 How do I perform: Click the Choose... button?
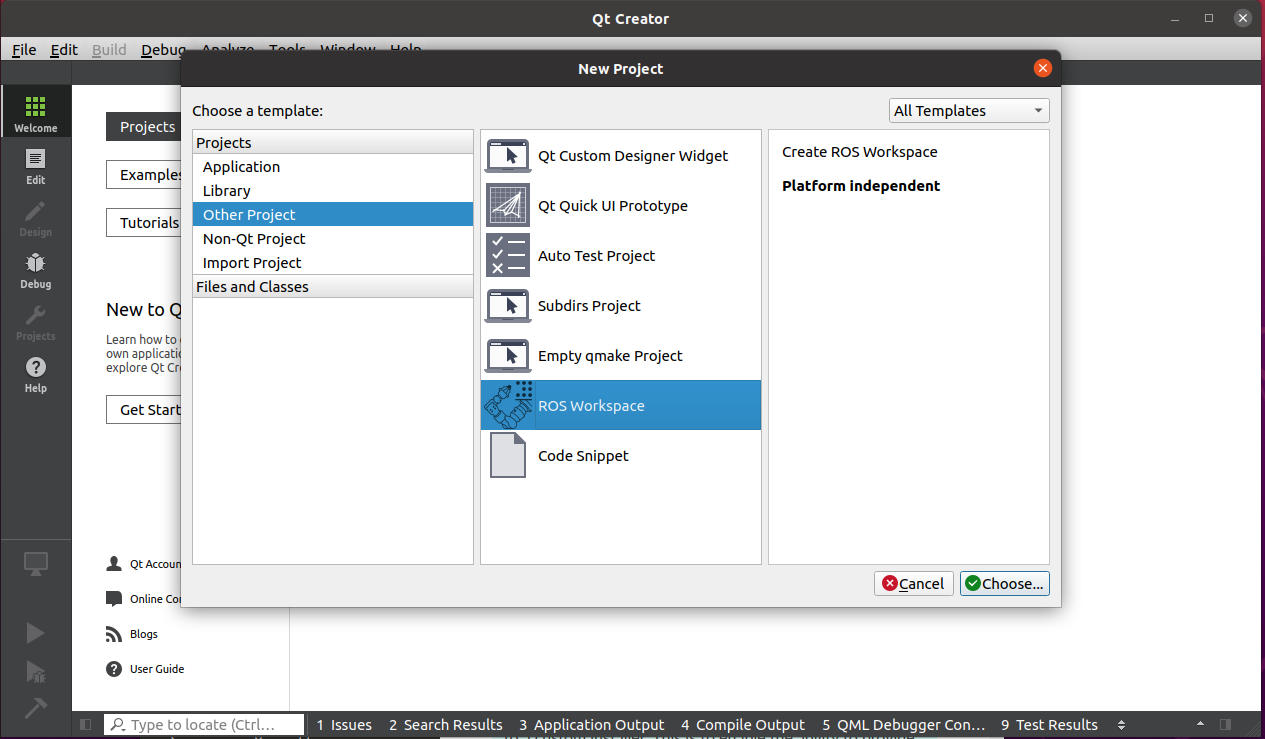click(x=1005, y=584)
